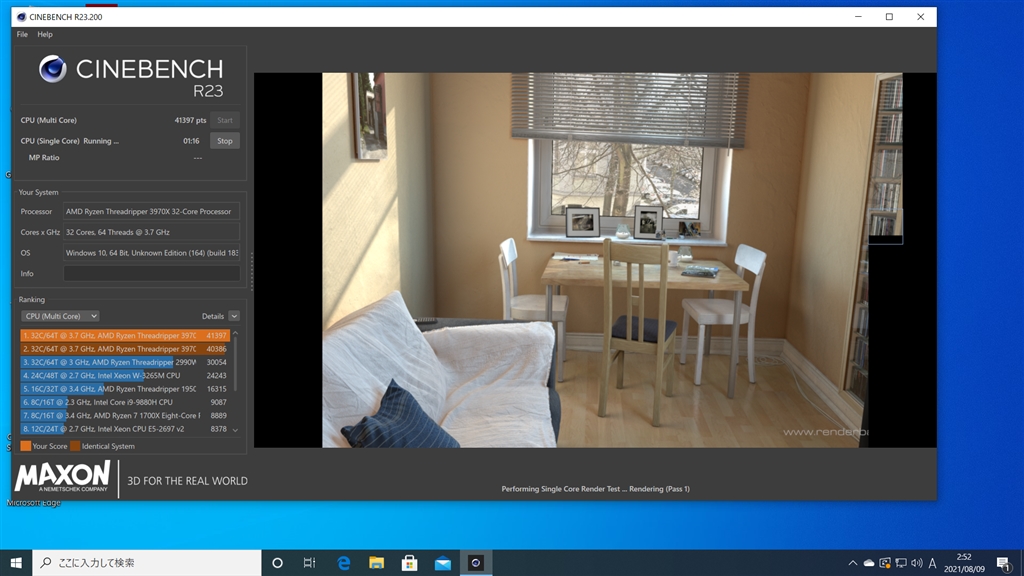The width and height of the screenshot is (1024, 576).
Task: Select ranking row 5 Threadripper 1950
Action: (x=125, y=389)
